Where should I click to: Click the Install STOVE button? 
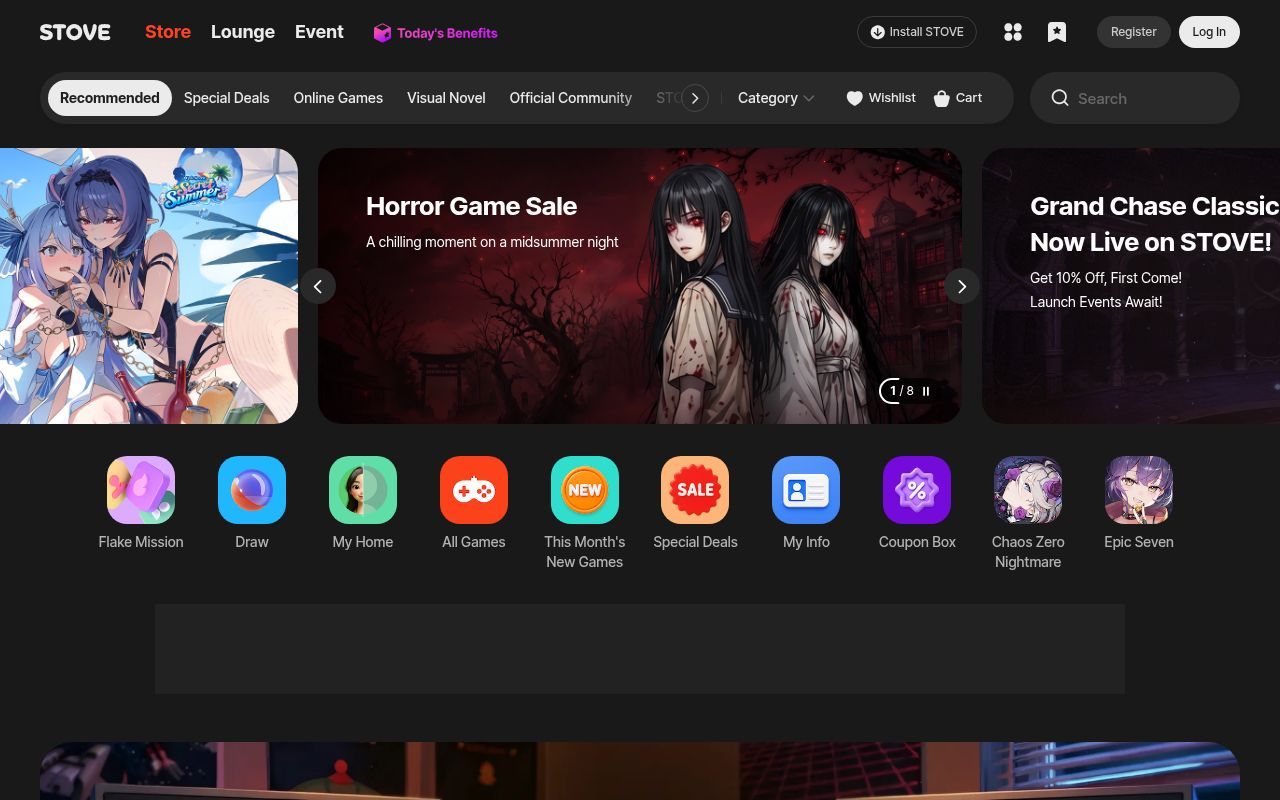[x=917, y=32]
